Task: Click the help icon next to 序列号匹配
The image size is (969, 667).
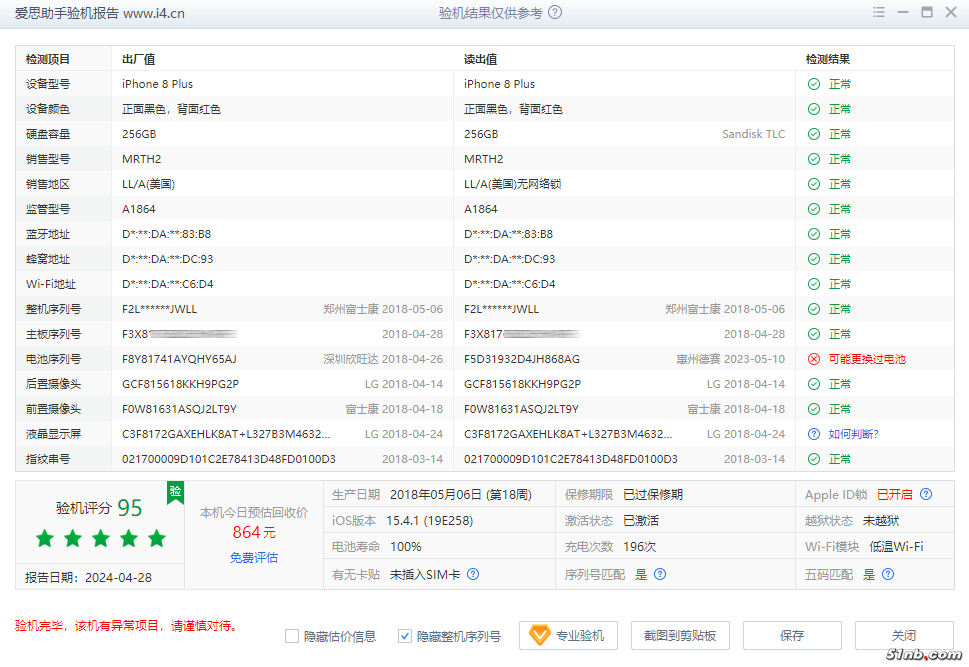Action: coord(660,574)
